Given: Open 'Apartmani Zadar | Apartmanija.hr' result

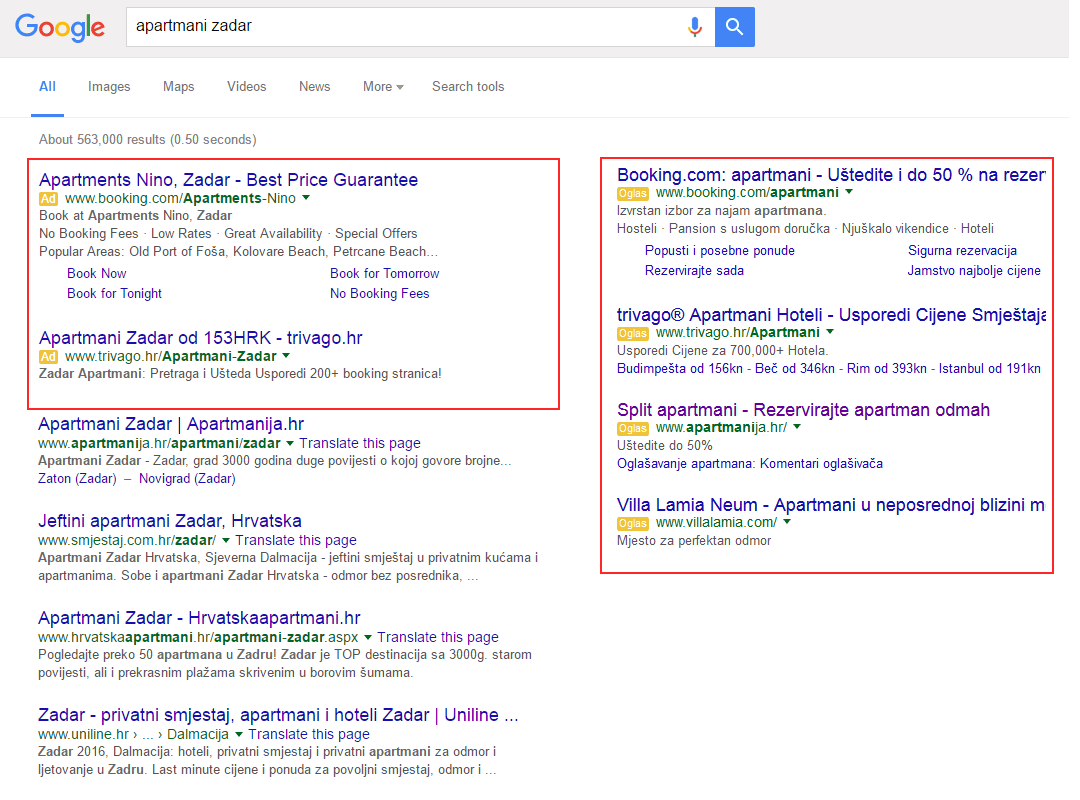Looking at the screenshot, I should (x=171, y=424).
